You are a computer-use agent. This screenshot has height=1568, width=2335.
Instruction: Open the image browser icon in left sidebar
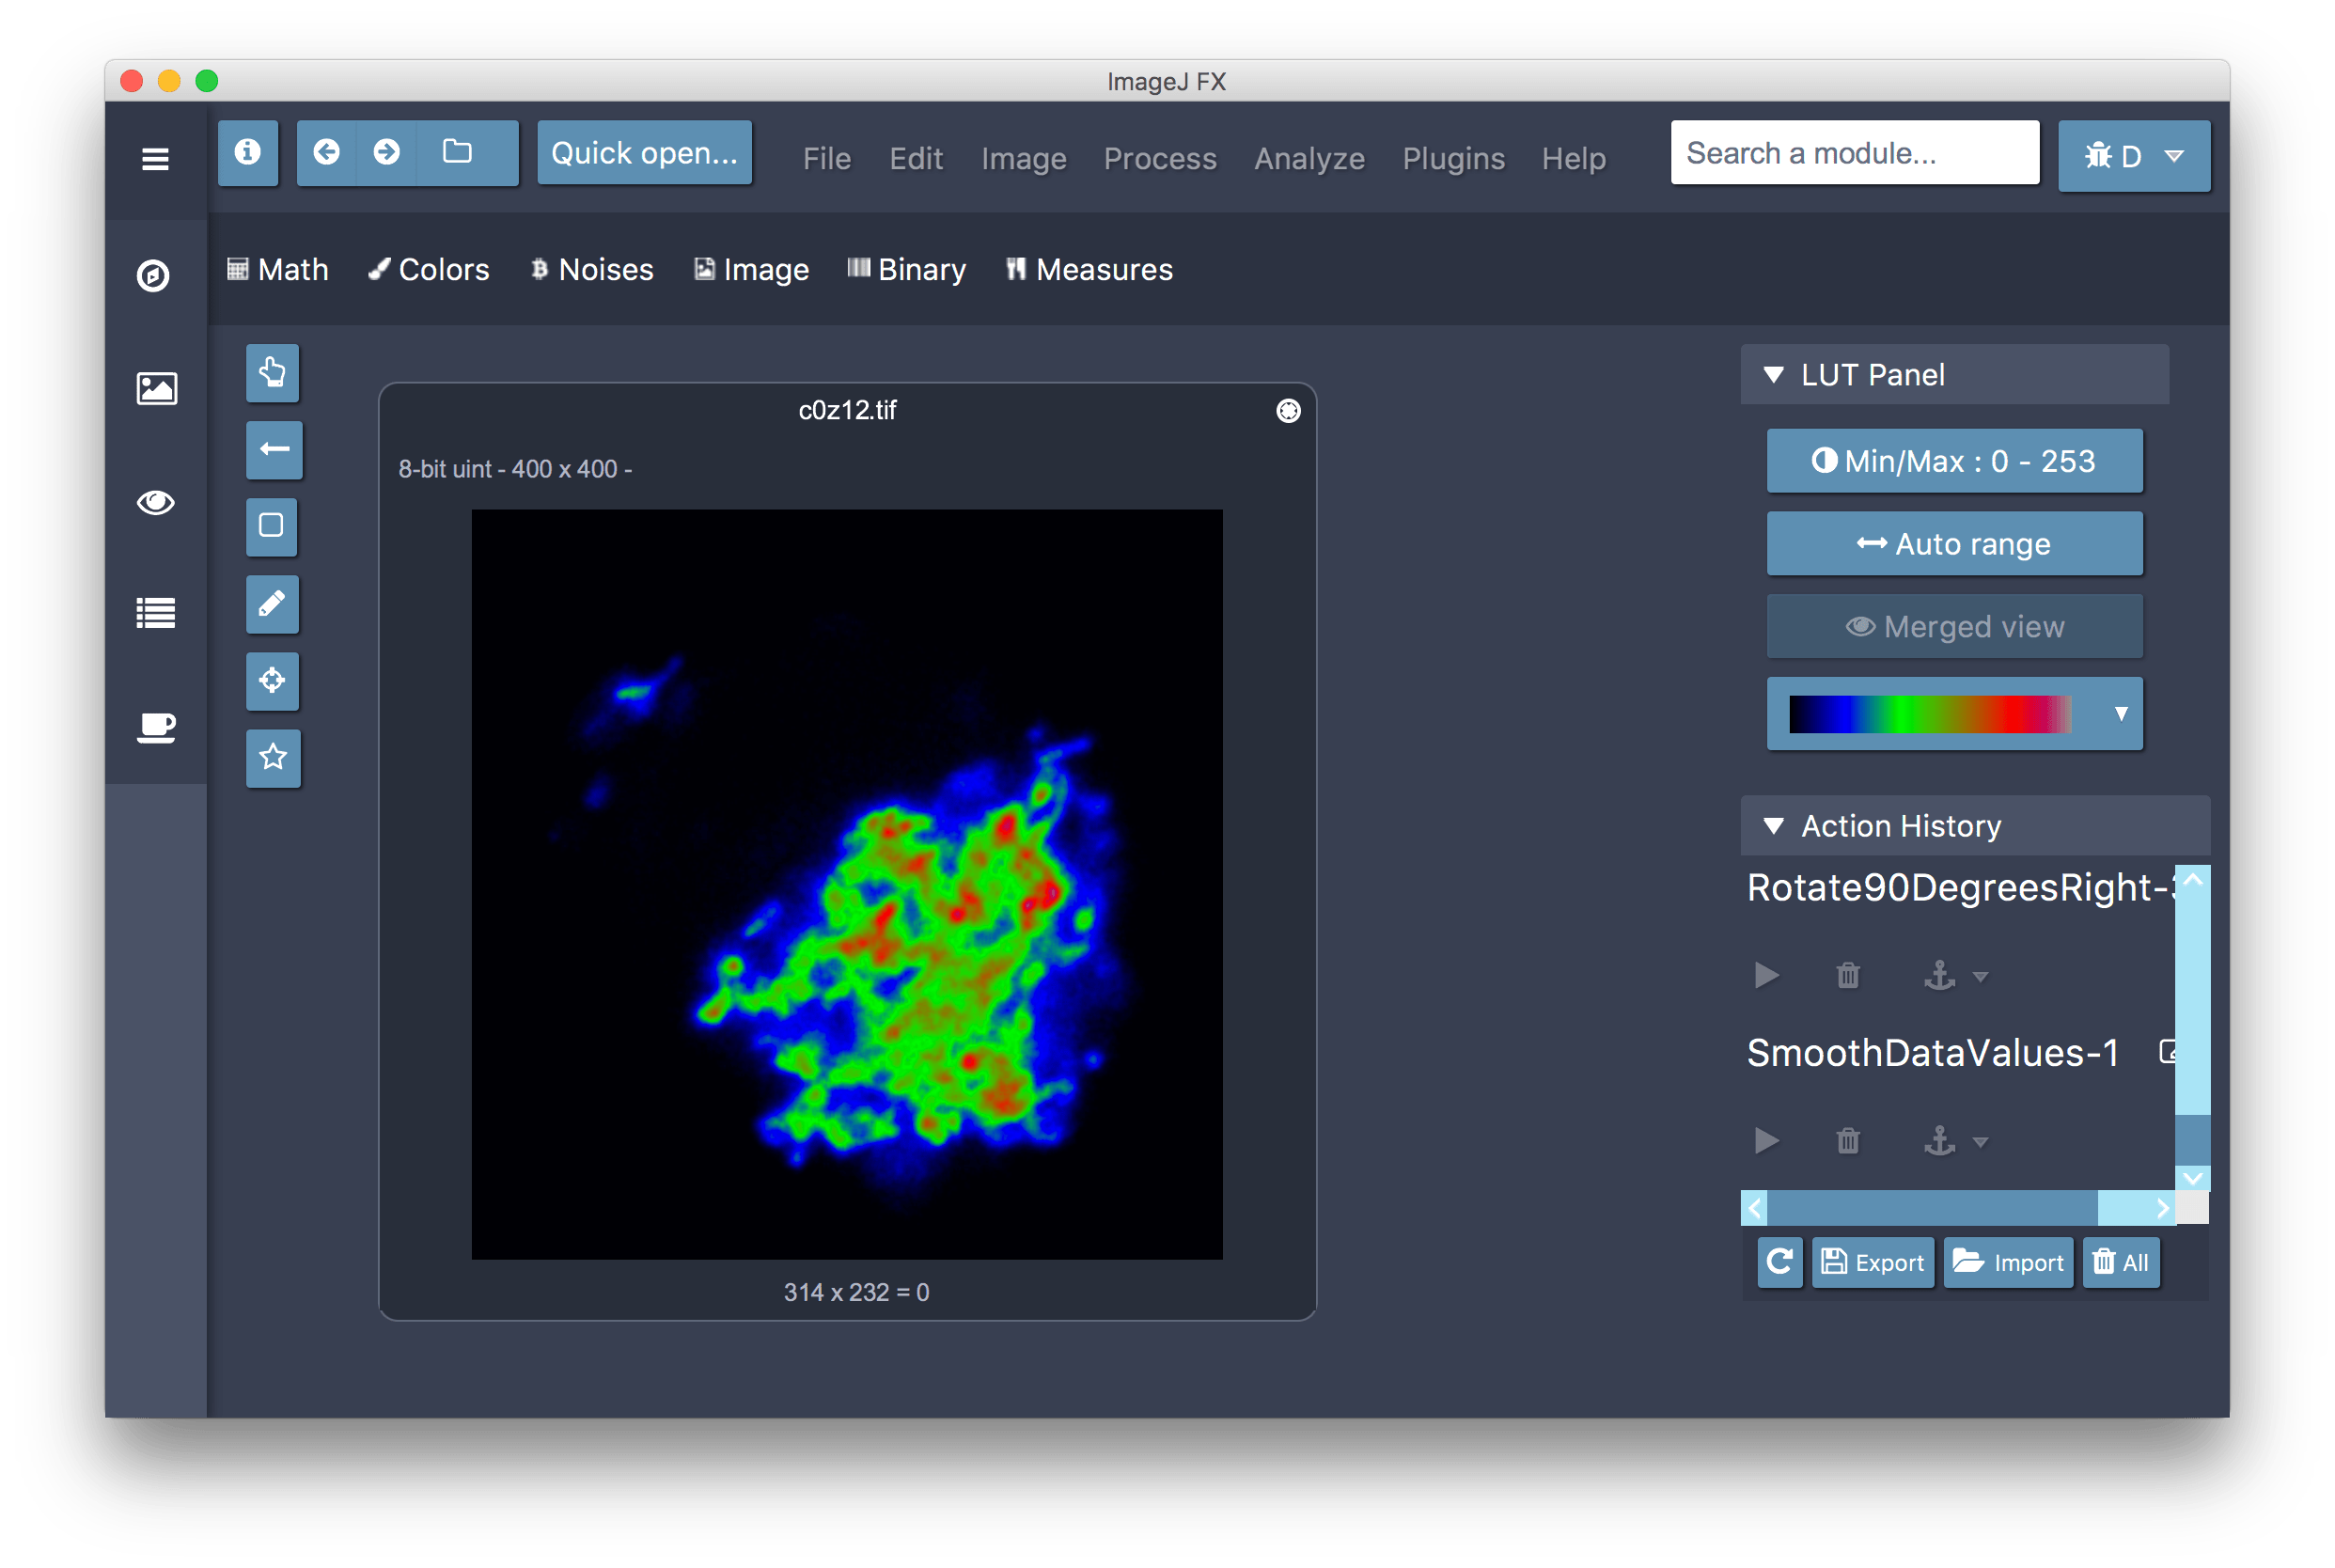[156, 389]
